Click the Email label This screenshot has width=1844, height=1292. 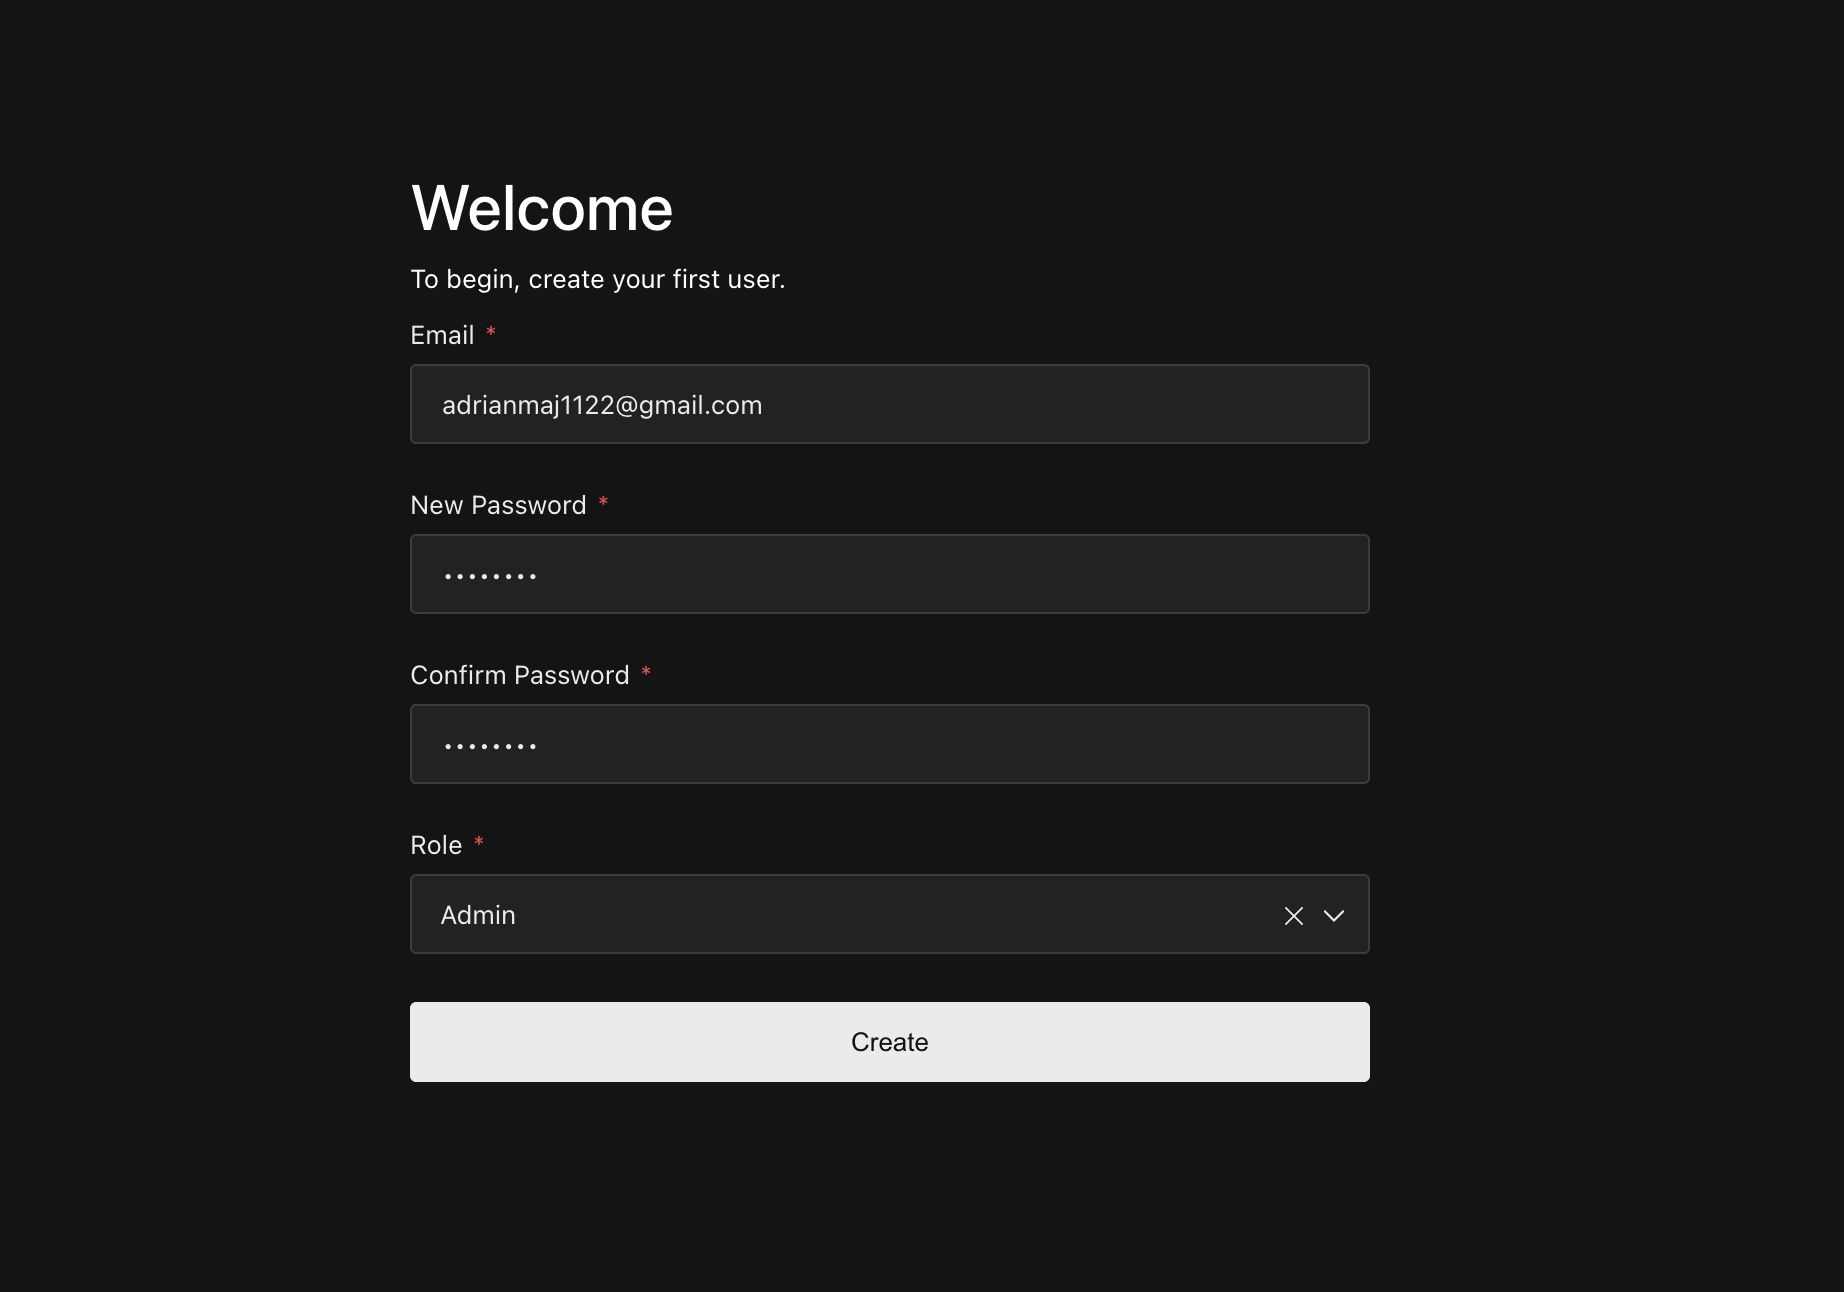442,335
